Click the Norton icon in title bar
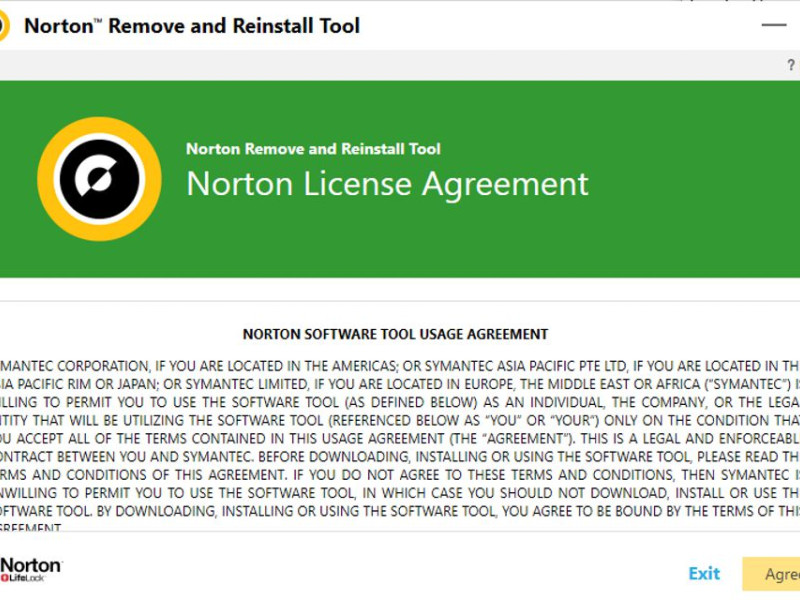 pos(4,26)
